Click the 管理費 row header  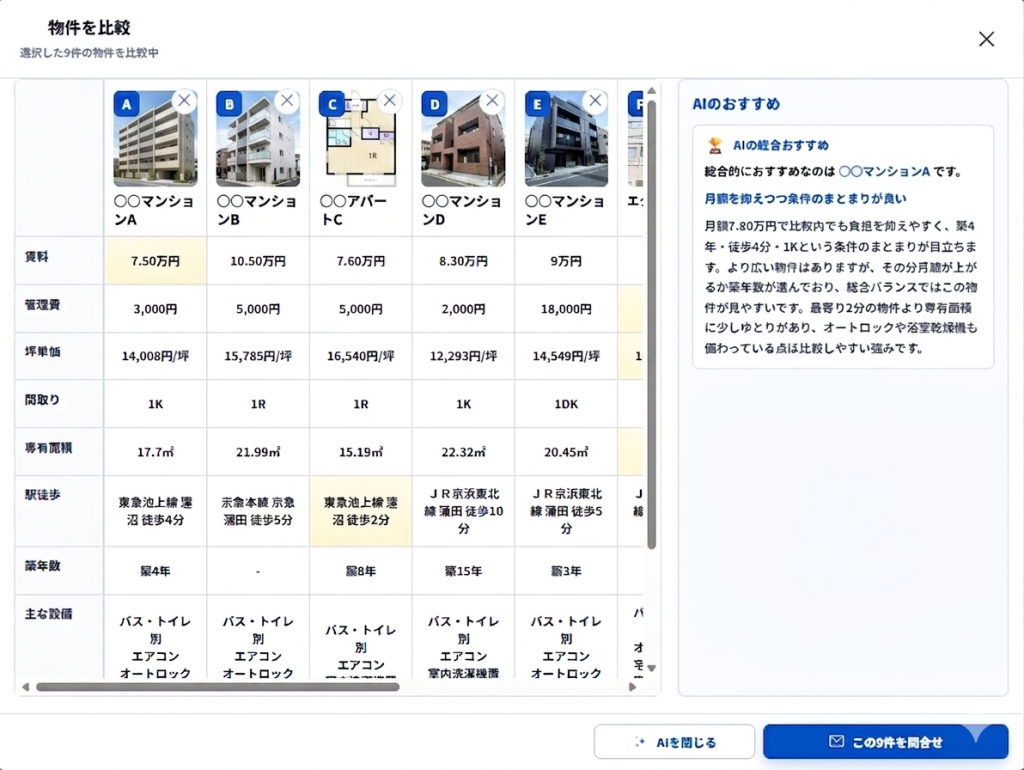tap(59, 308)
